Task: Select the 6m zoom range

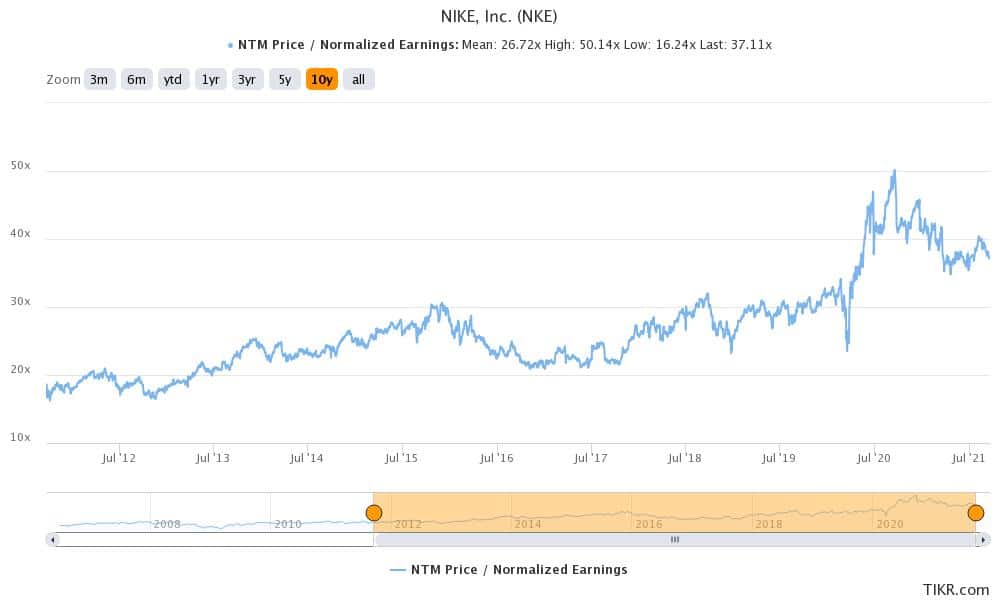Action: click(x=136, y=80)
